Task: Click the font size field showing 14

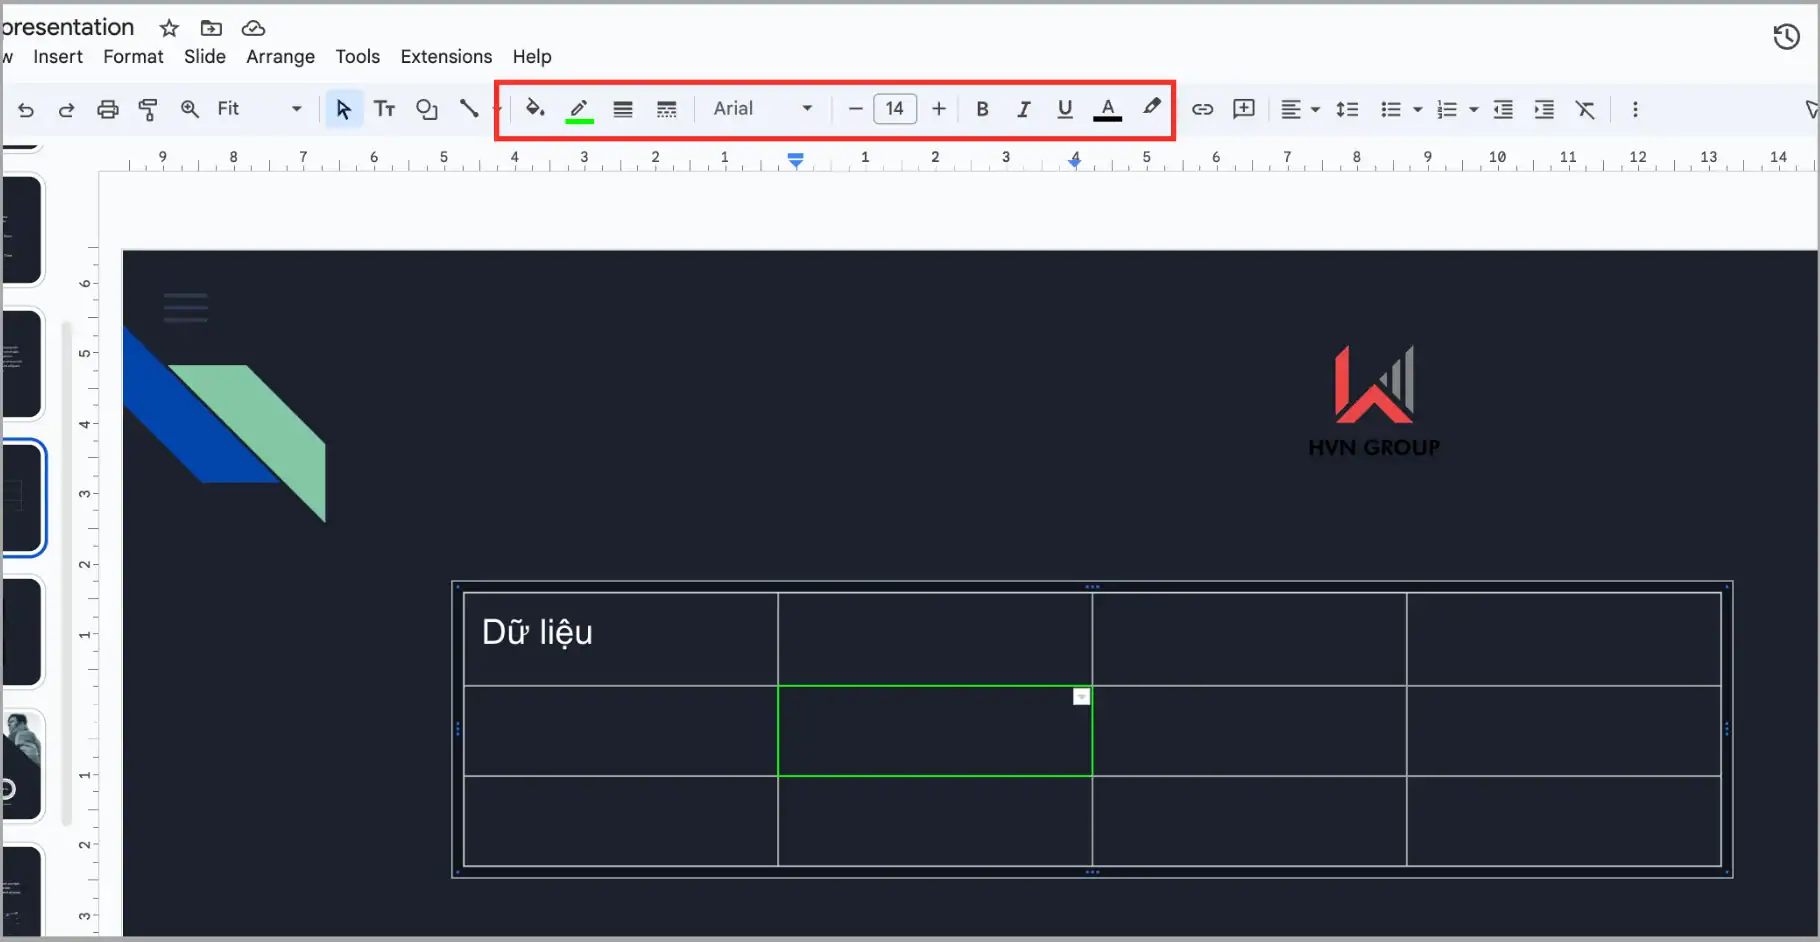Action: click(895, 109)
